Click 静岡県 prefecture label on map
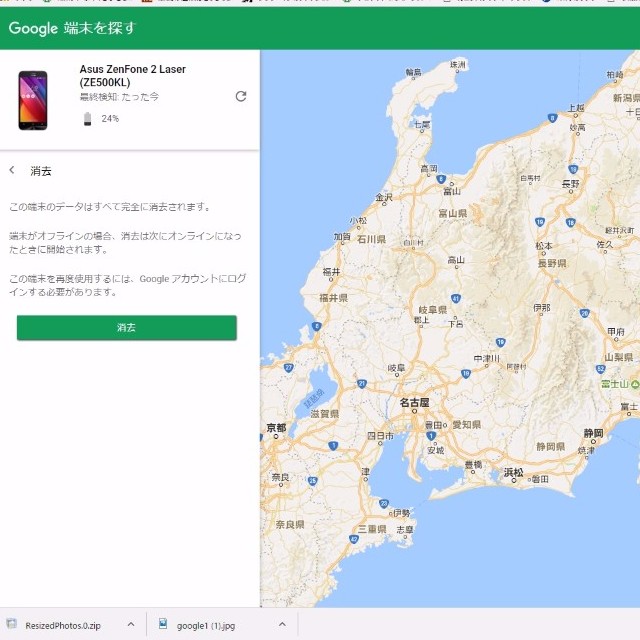Image resolution: width=640 pixels, height=640 pixels. [551, 447]
